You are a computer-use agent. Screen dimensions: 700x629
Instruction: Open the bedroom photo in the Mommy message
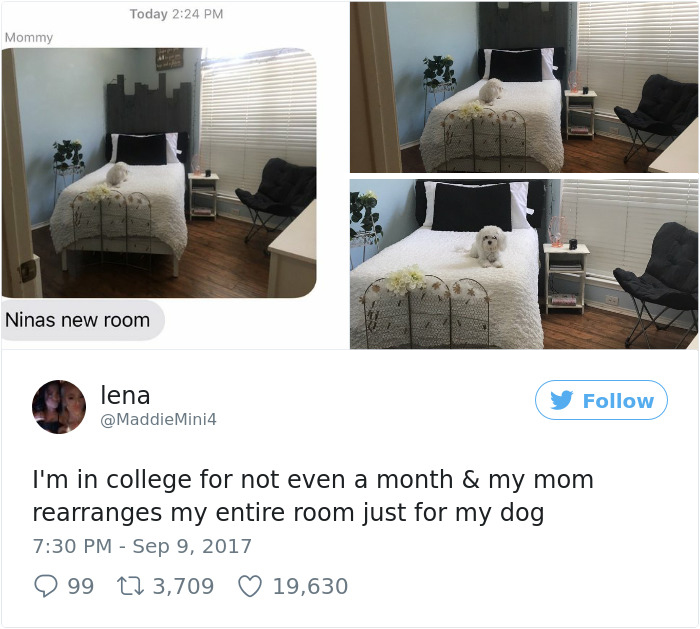160,172
